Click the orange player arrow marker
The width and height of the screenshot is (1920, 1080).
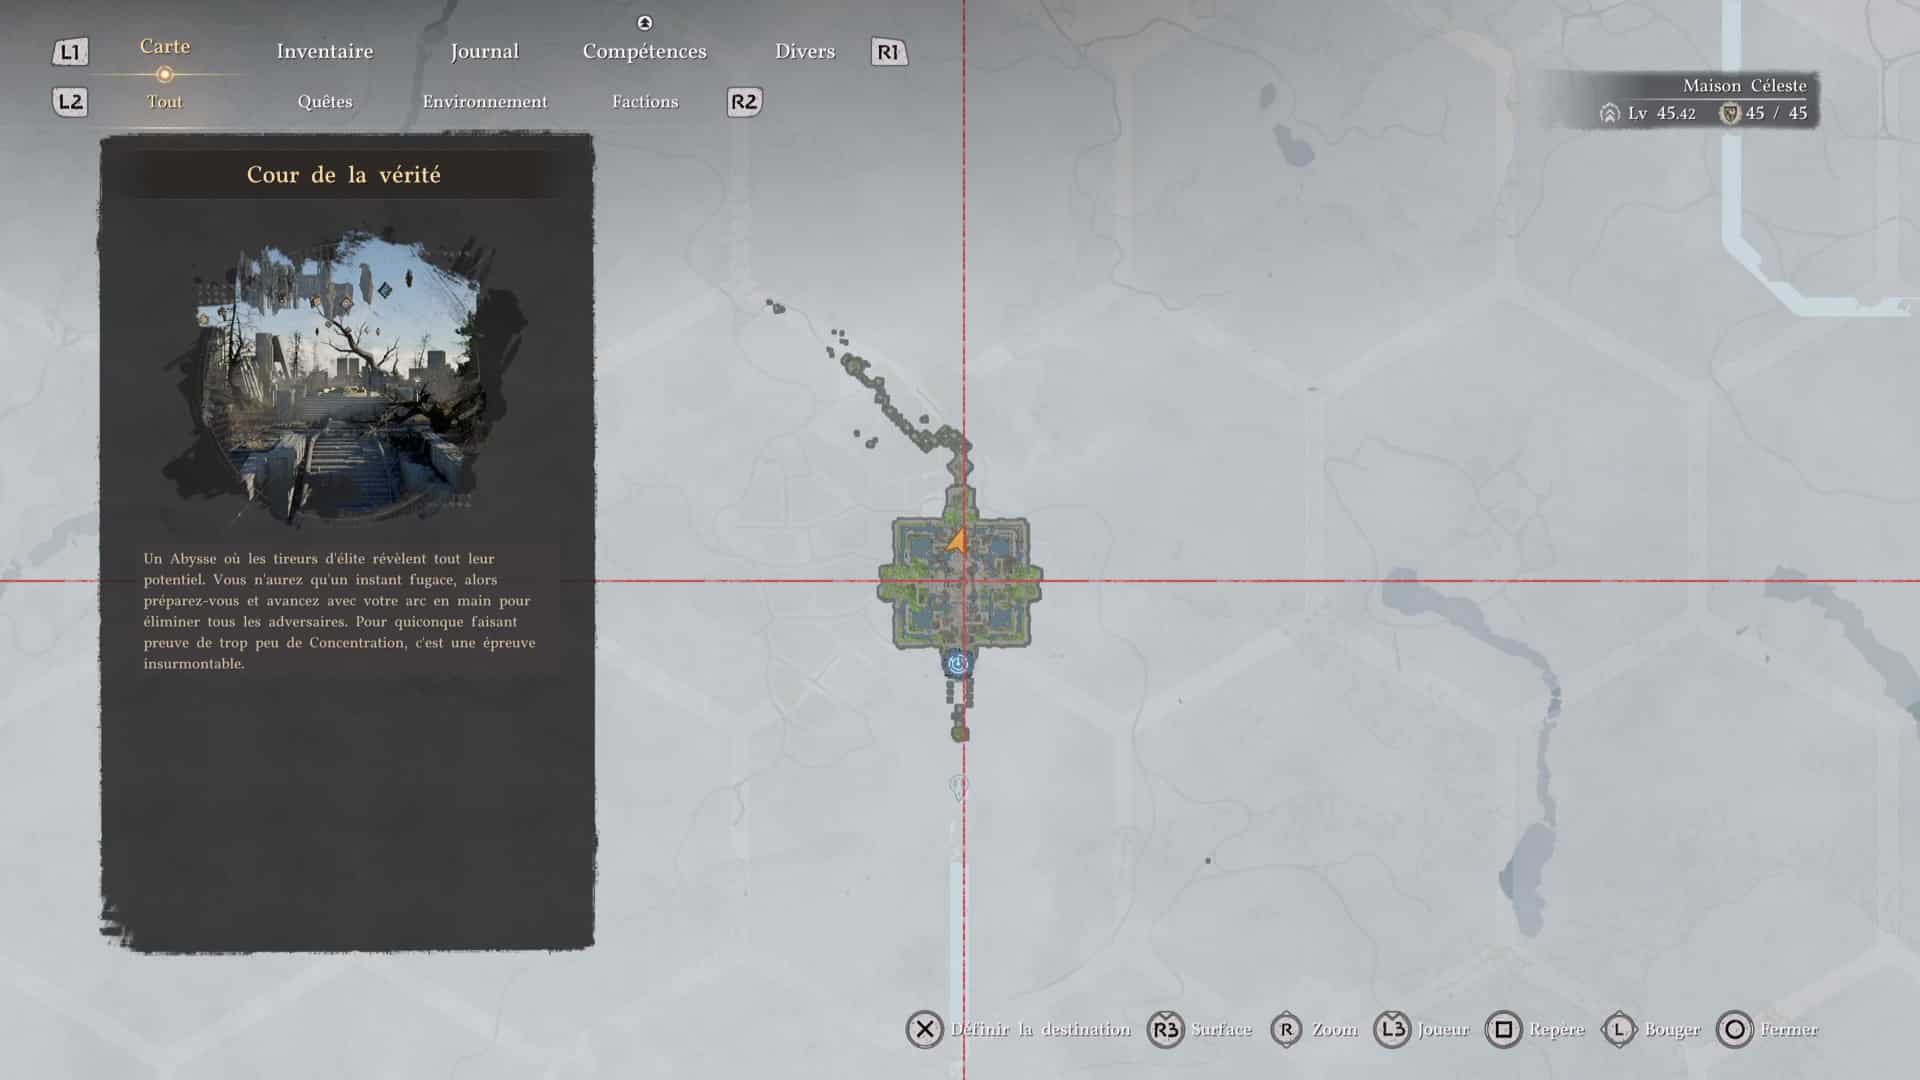pos(957,542)
